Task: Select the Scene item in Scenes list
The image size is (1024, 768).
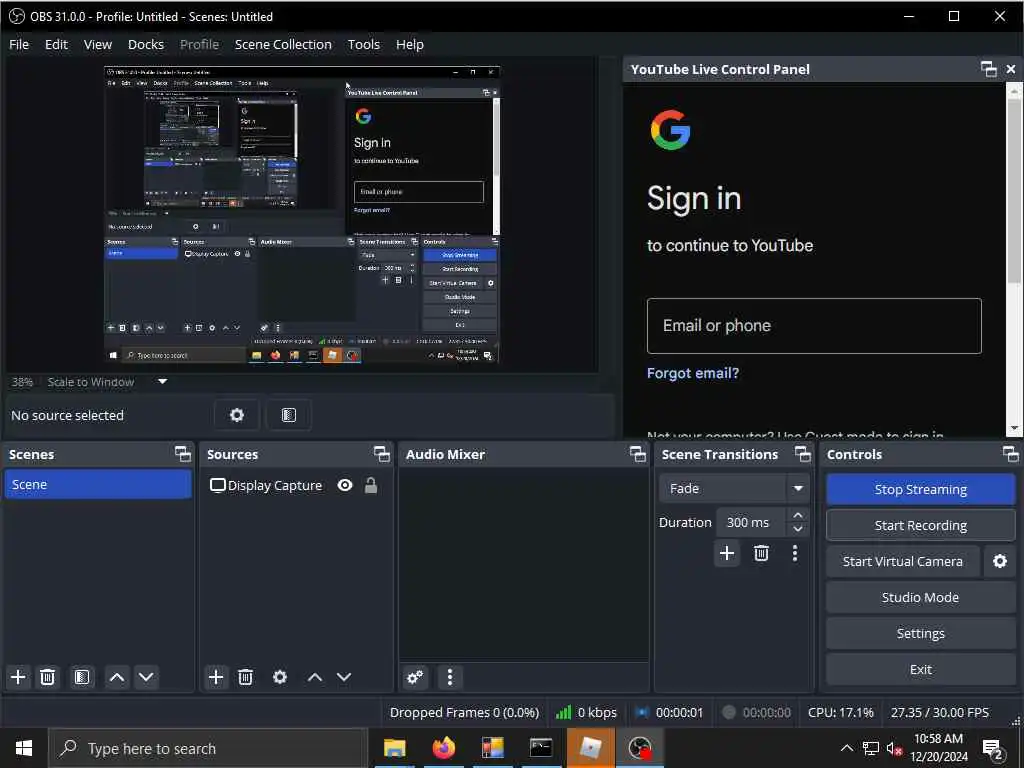Action: (x=98, y=485)
